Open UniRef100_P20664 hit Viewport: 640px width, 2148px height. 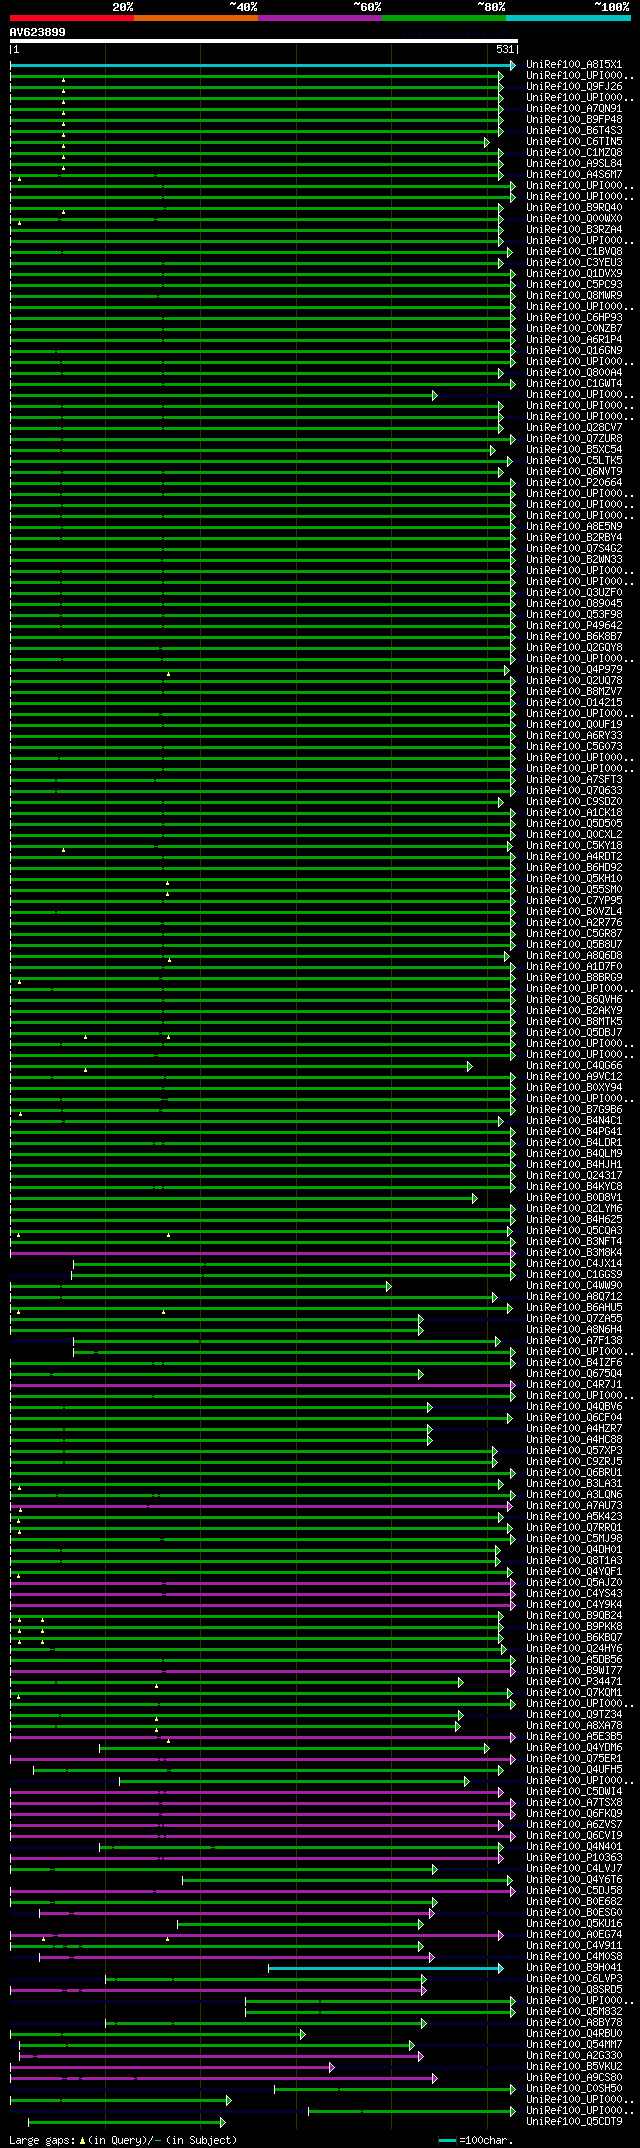[x=574, y=483]
